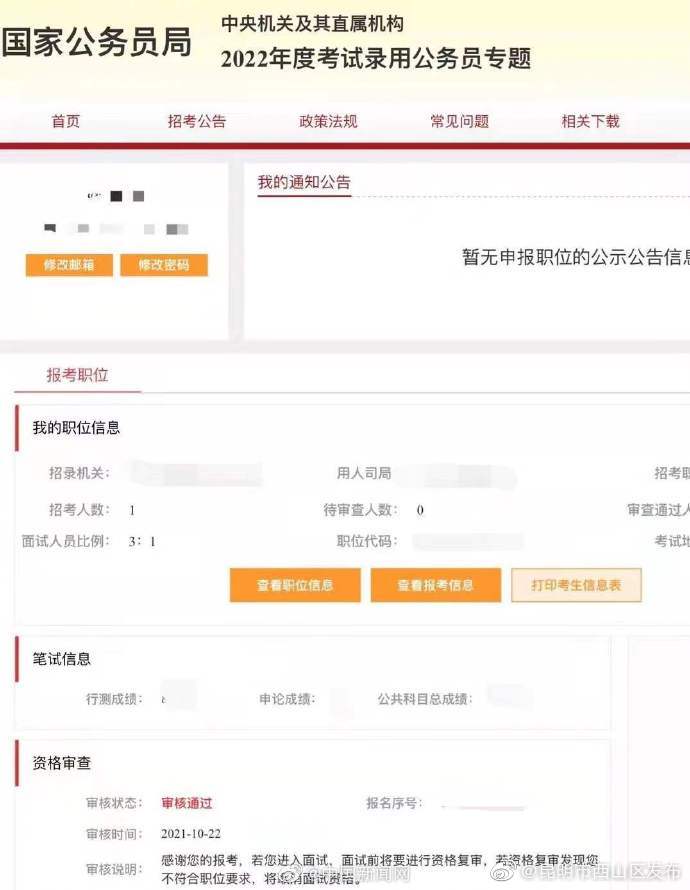Screen dimensions: 690x890
Task: Click the 中央机关及其直属机构 subtitle
Action: pyautogui.click(x=313, y=24)
